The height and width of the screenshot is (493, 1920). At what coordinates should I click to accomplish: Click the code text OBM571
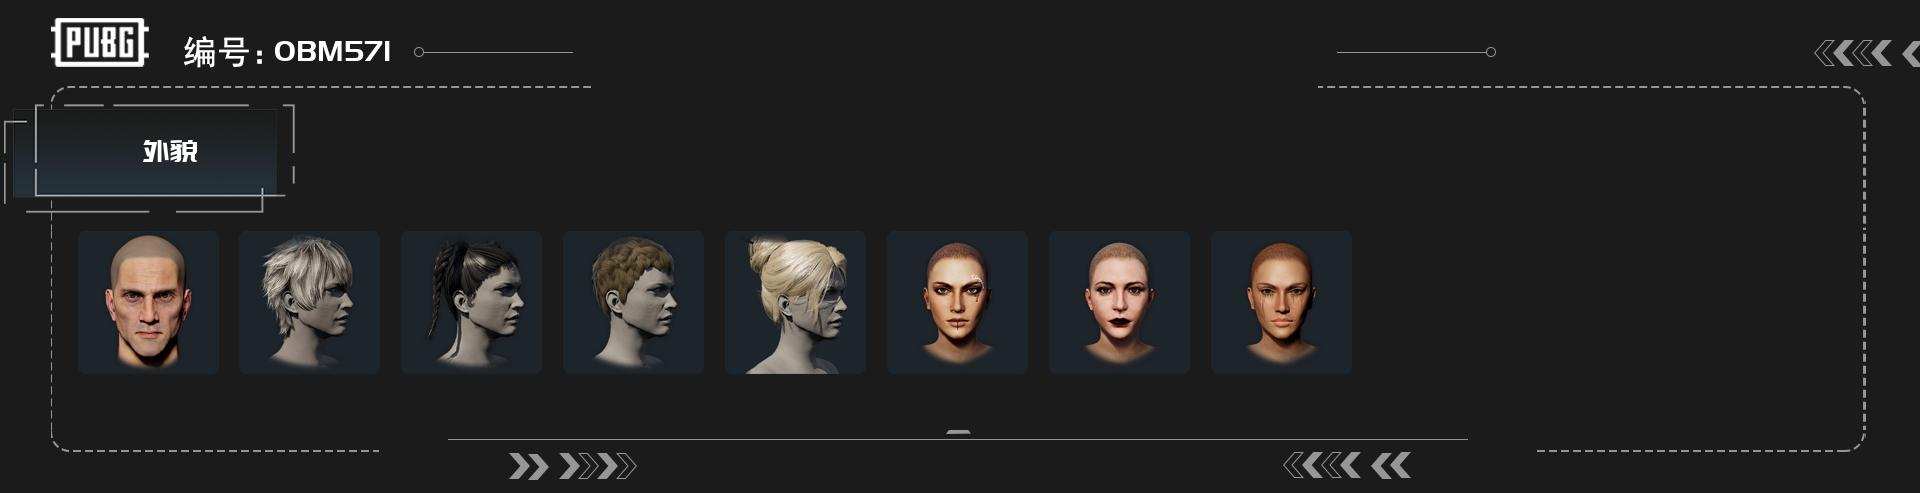(332, 52)
